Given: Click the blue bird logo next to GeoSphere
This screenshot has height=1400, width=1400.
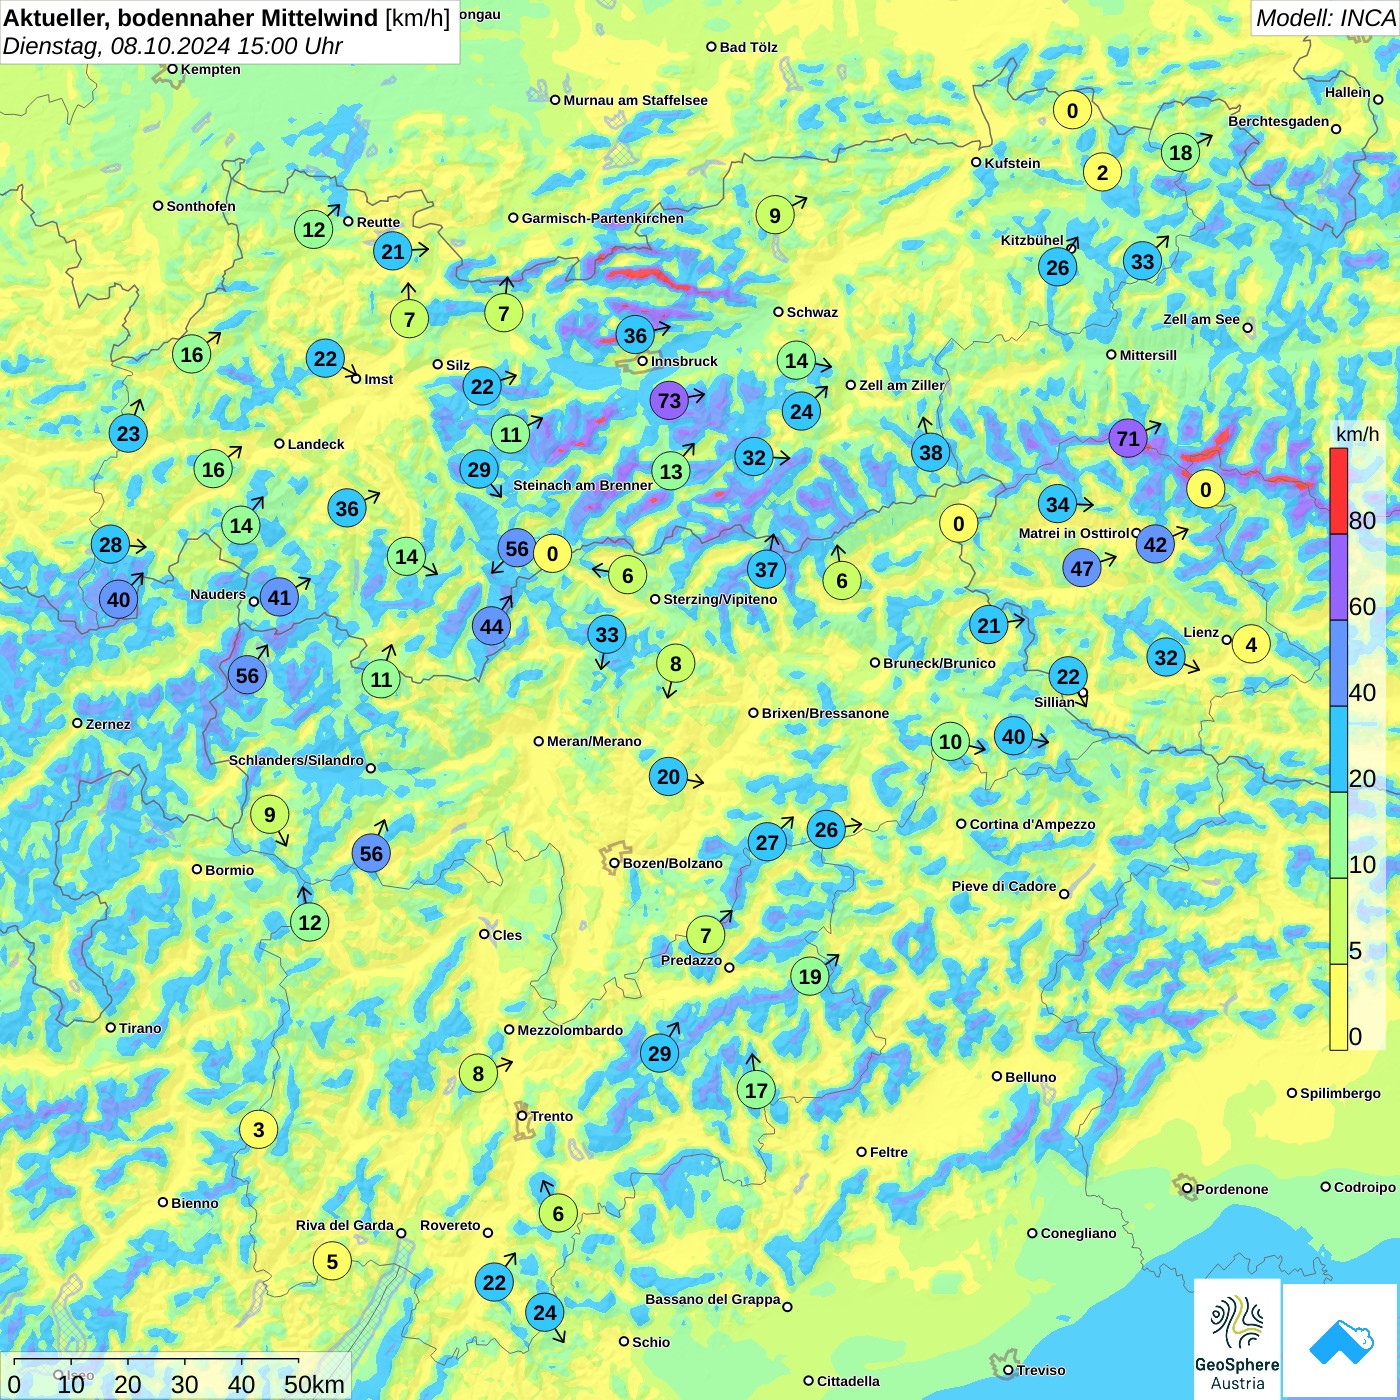Looking at the screenshot, I should click(1340, 1340).
